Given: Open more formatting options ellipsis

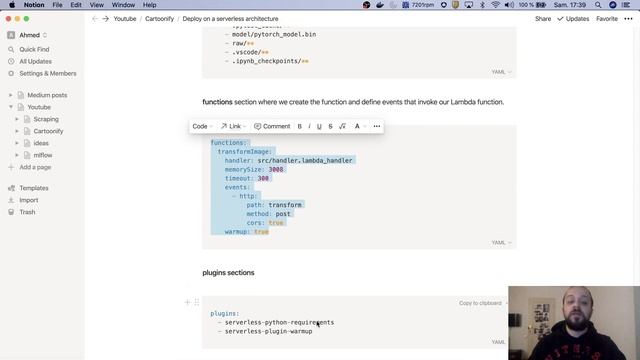Looking at the screenshot, I should [x=377, y=127].
